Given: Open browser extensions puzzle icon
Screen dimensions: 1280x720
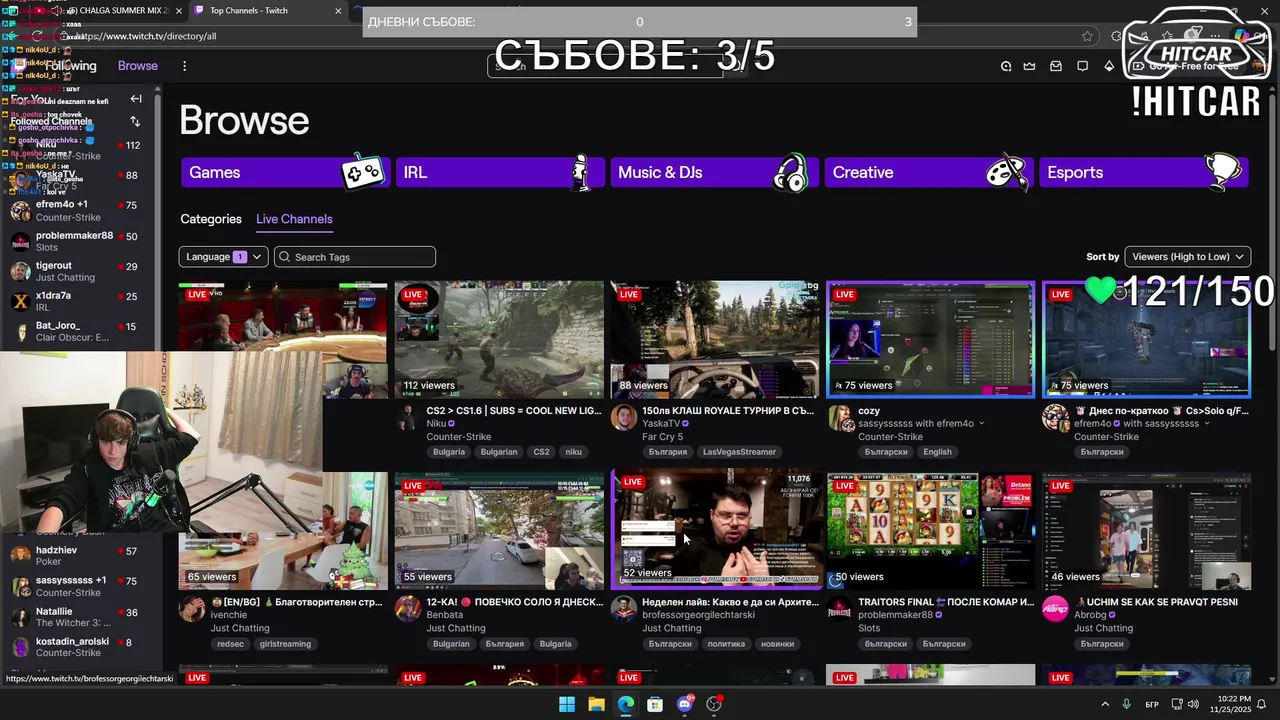Looking at the screenshot, I should pyautogui.click(x=1117, y=36).
